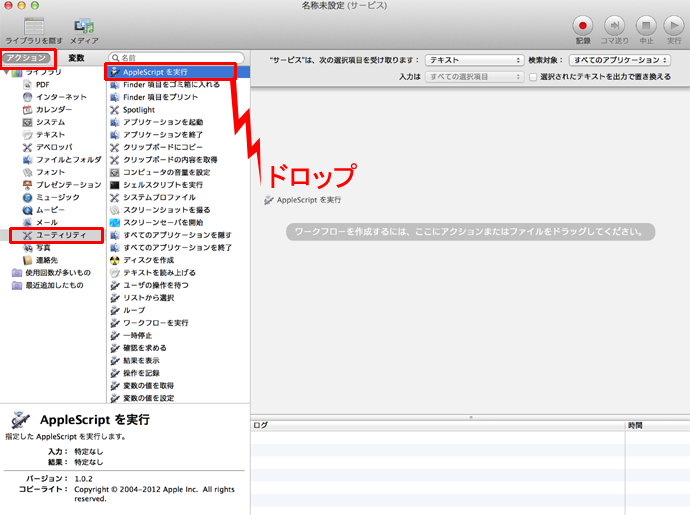Open the 使用回数が多いもの smart folder
Viewport: 690px width, 515px height.
point(51,272)
